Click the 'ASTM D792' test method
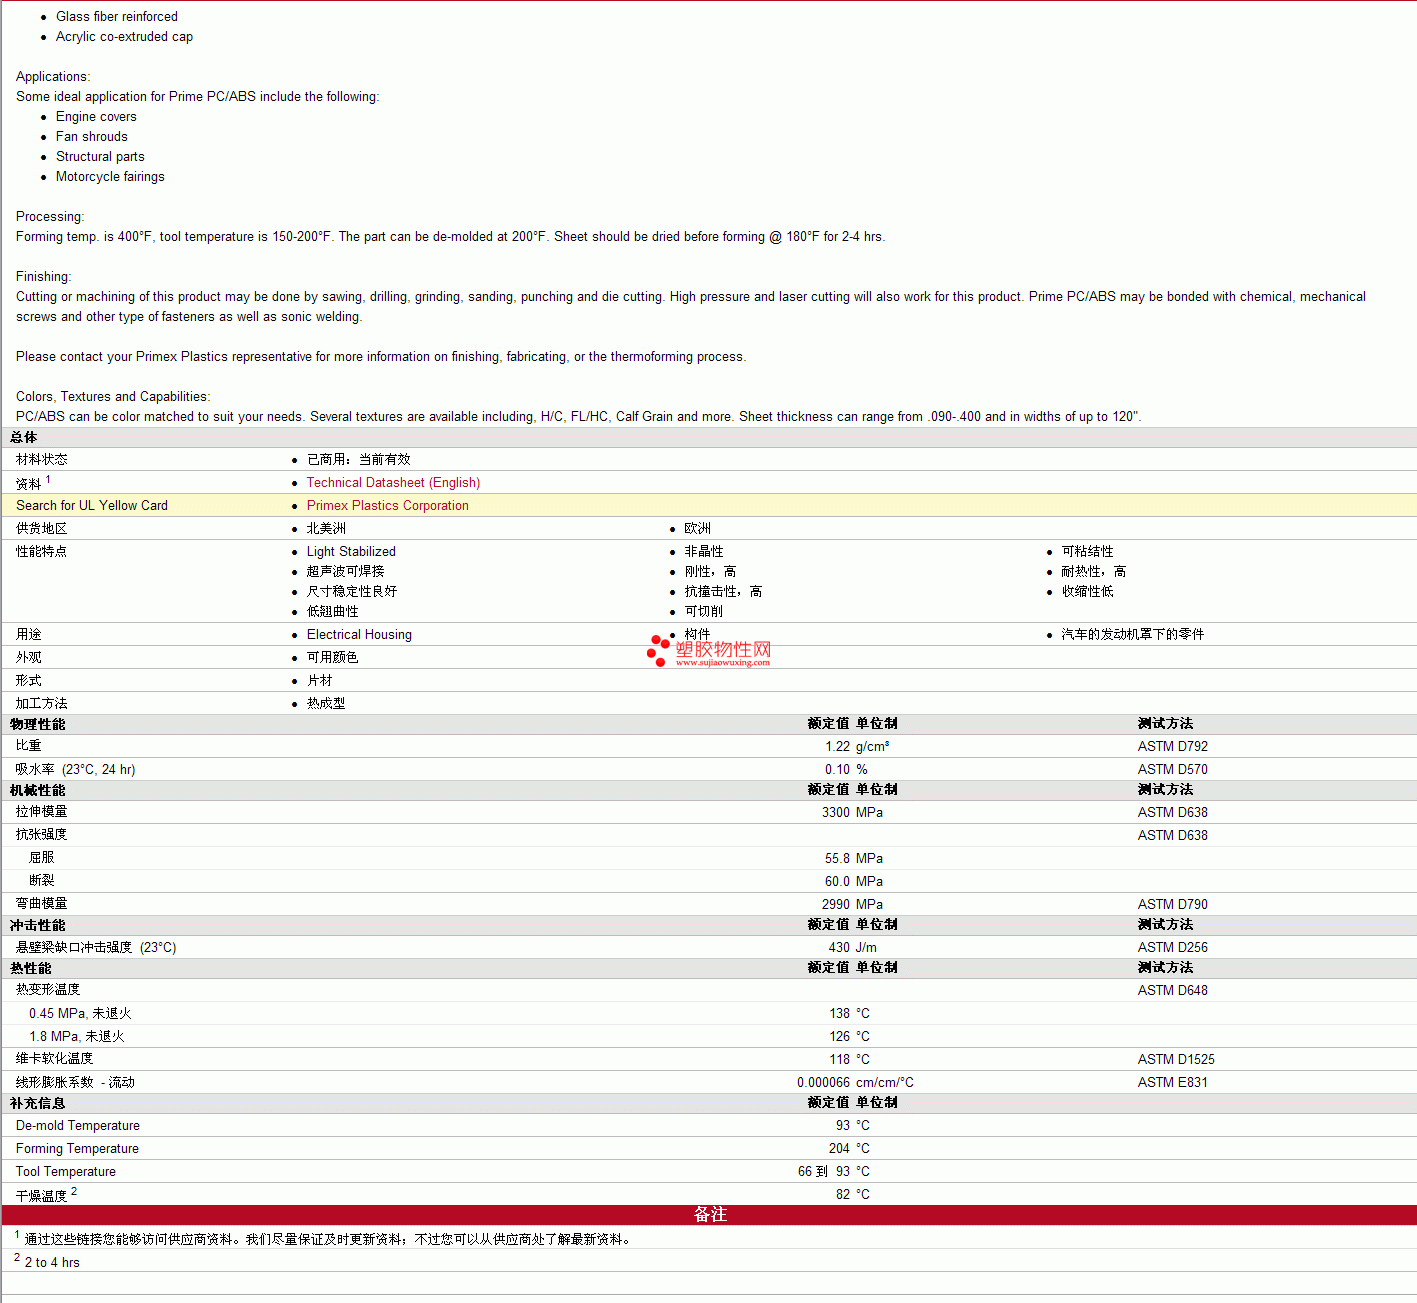This screenshot has height=1303, width=1417. [x=1173, y=746]
